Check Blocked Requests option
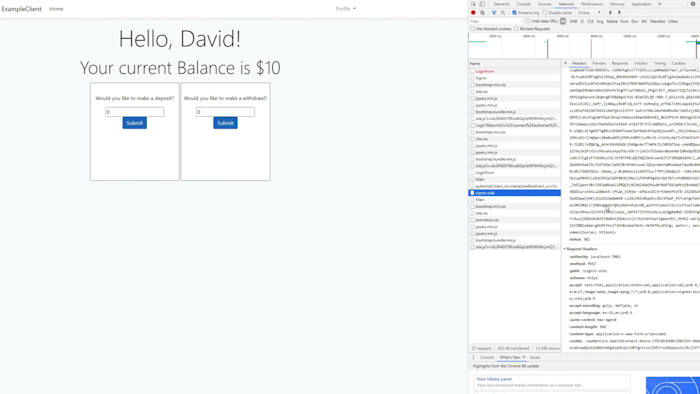Screen dimensions: 700x394 pyautogui.click(x=517, y=29)
